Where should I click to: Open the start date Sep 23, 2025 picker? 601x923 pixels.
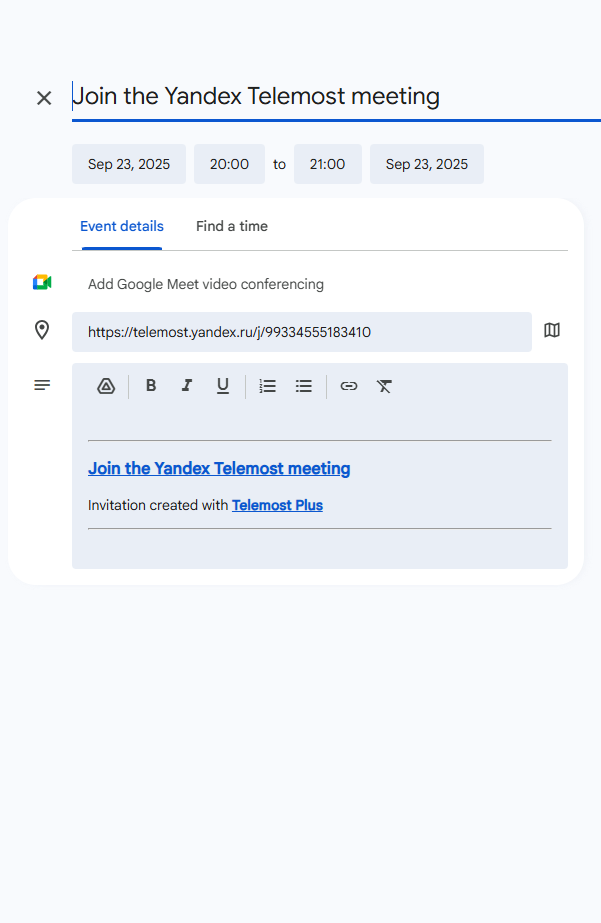(129, 164)
